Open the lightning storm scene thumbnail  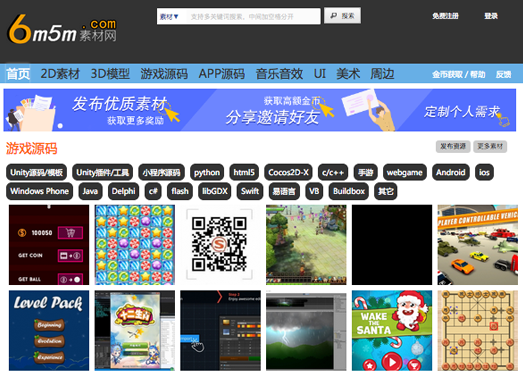tap(306, 331)
